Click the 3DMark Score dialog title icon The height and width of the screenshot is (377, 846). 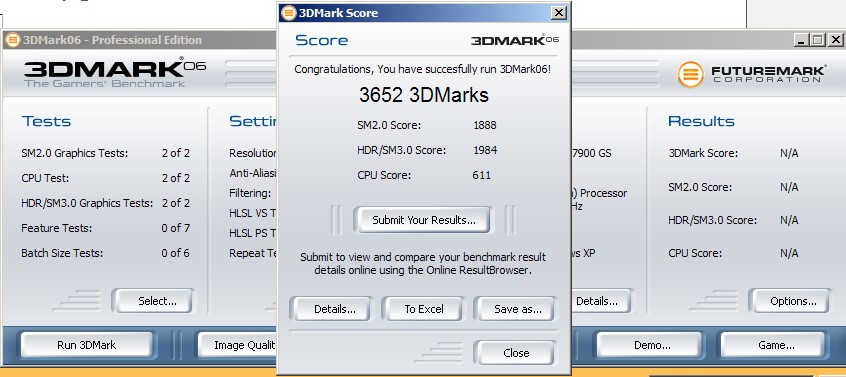click(x=289, y=12)
